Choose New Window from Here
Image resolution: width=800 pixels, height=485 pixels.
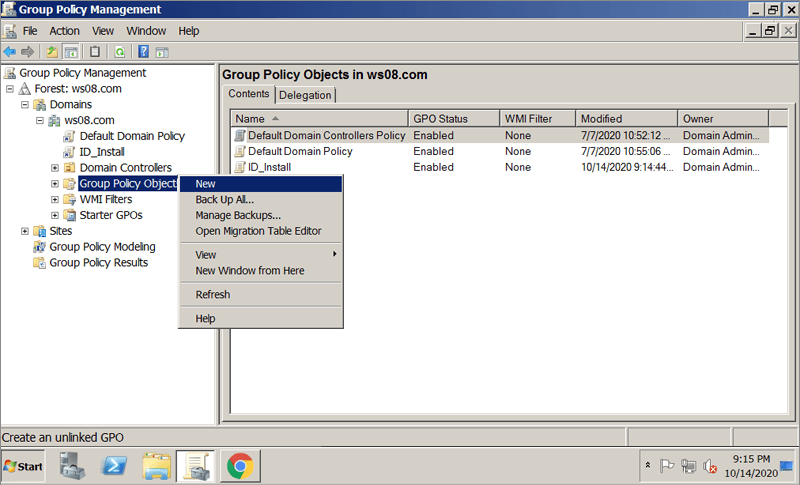pyautogui.click(x=261, y=271)
